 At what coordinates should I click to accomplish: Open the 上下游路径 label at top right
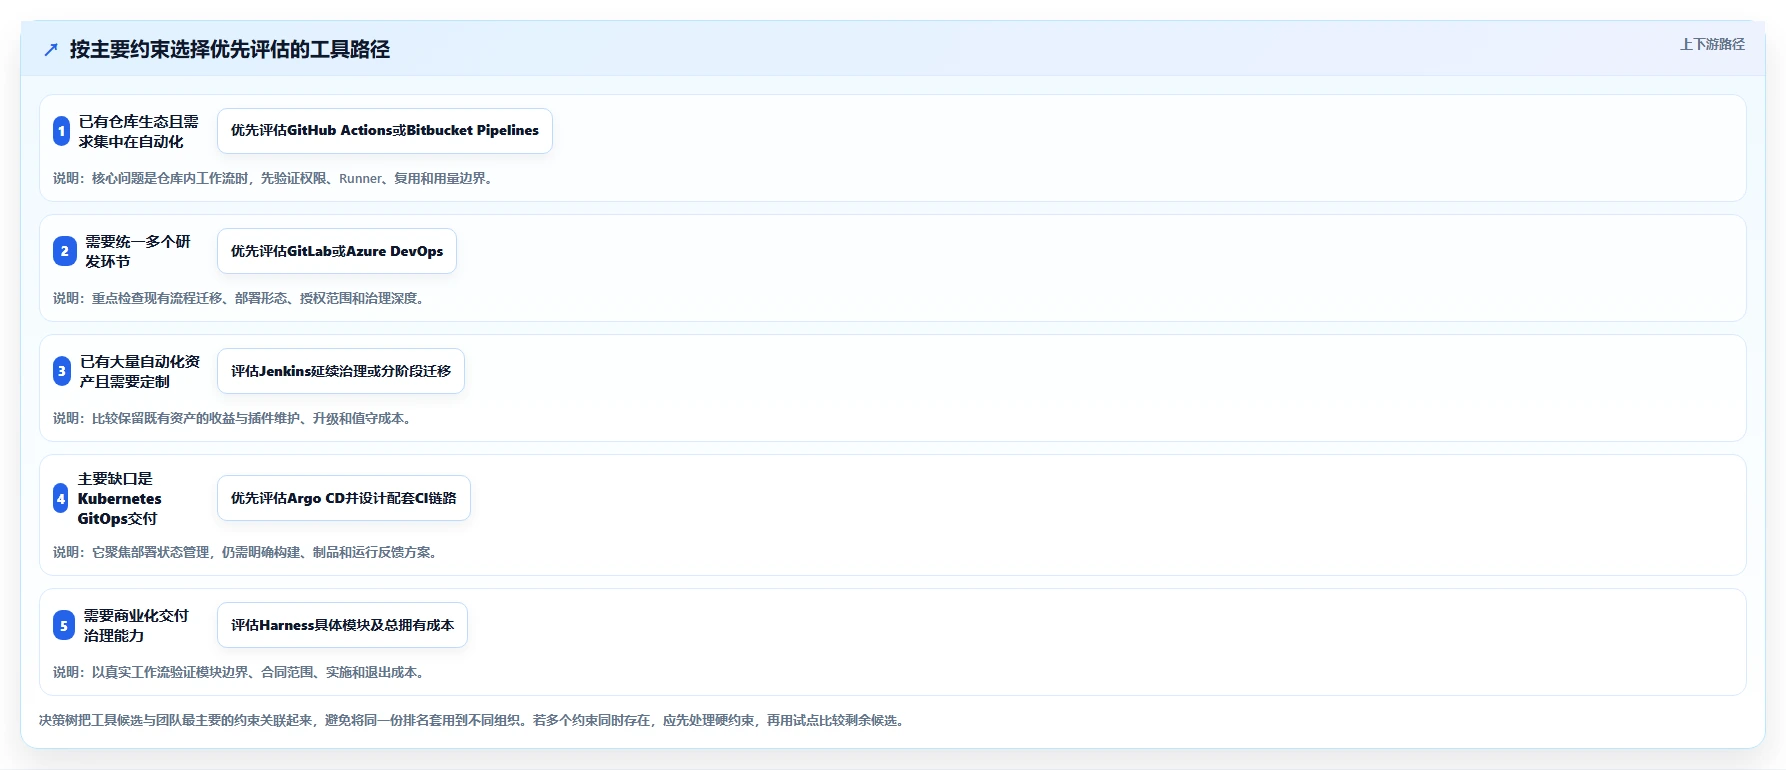(x=1712, y=44)
